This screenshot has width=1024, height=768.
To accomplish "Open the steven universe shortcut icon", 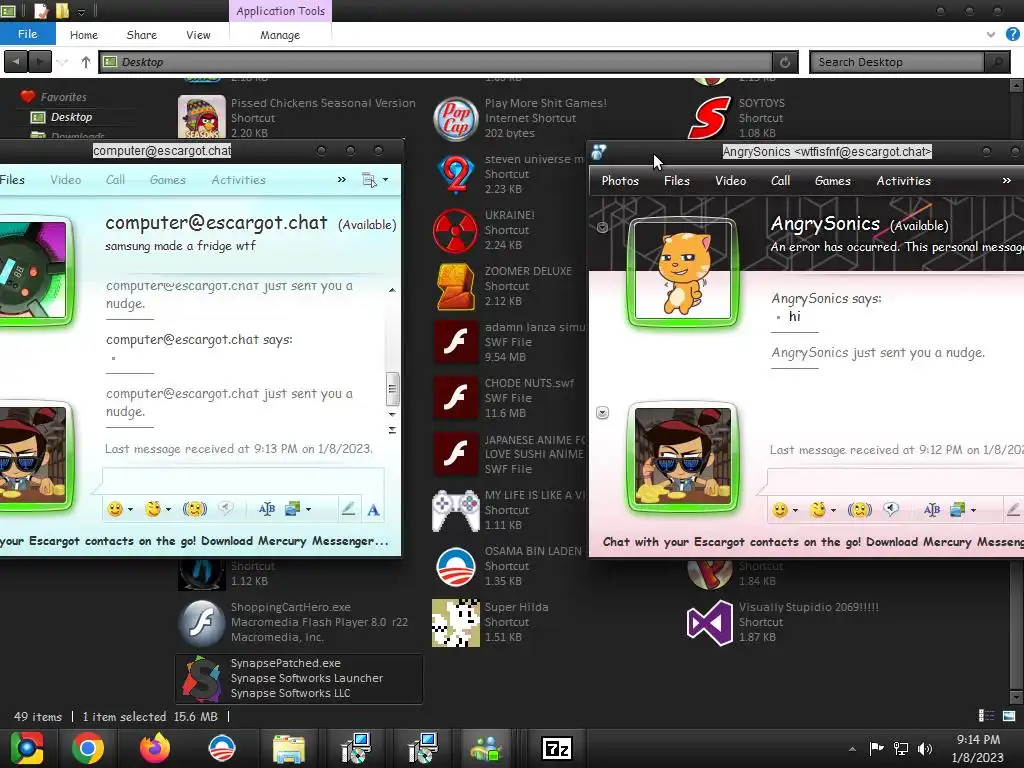I will pos(455,174).
